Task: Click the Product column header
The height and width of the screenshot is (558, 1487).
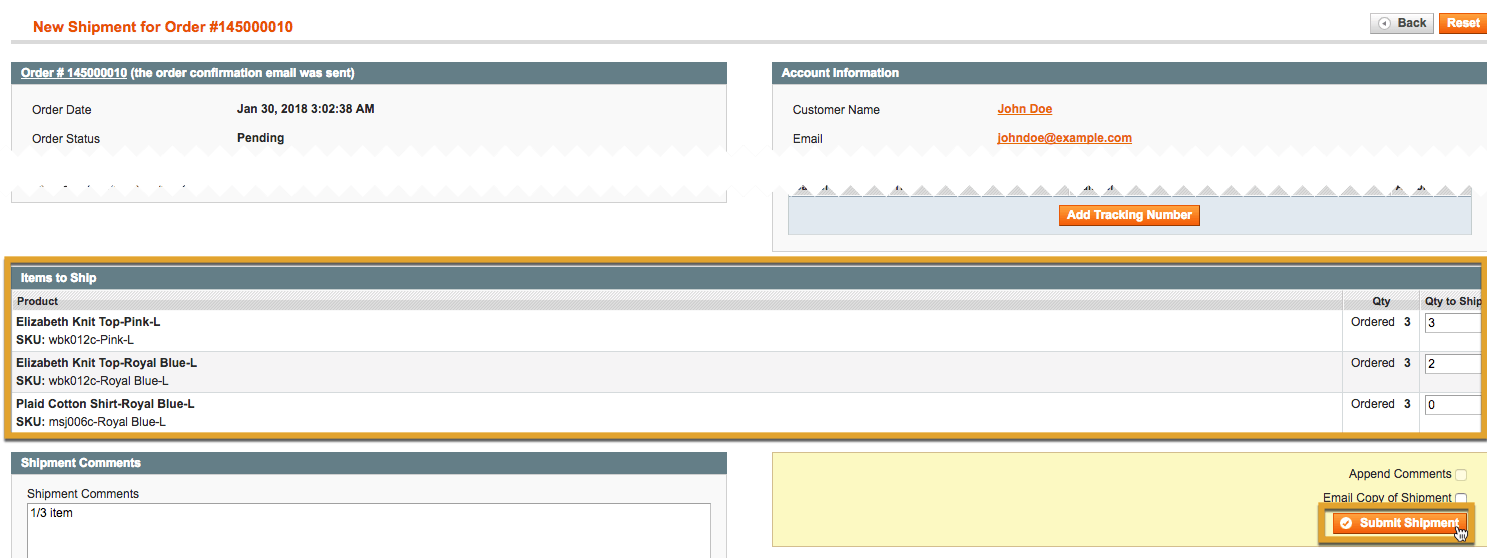Action: tap(38, 301)
